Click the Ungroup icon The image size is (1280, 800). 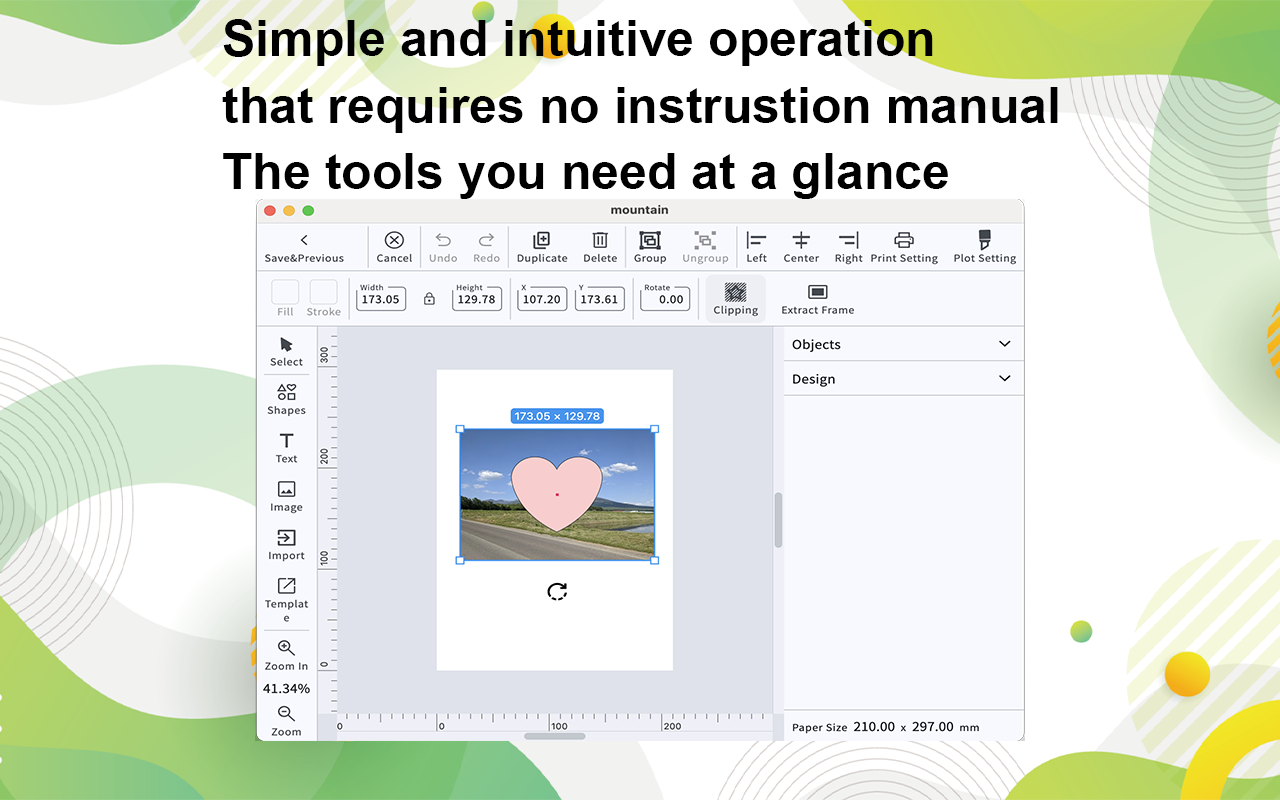[x=705, y=240]
